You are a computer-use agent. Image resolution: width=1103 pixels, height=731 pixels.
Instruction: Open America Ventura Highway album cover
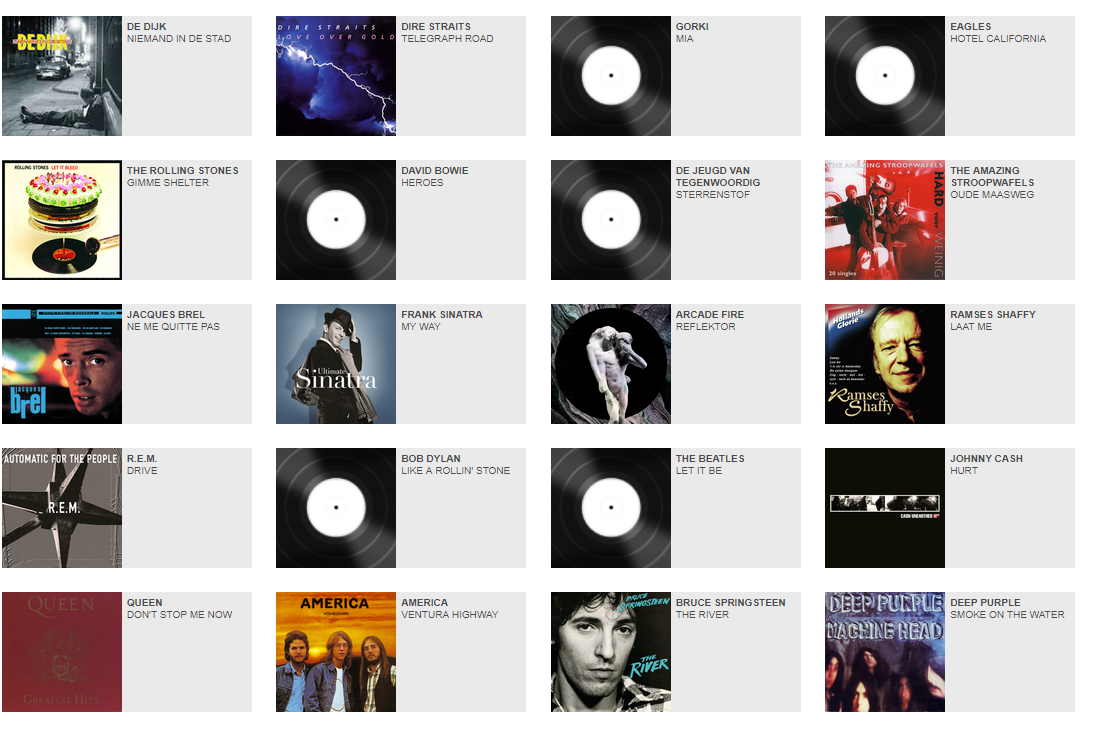tap(336, 651)
